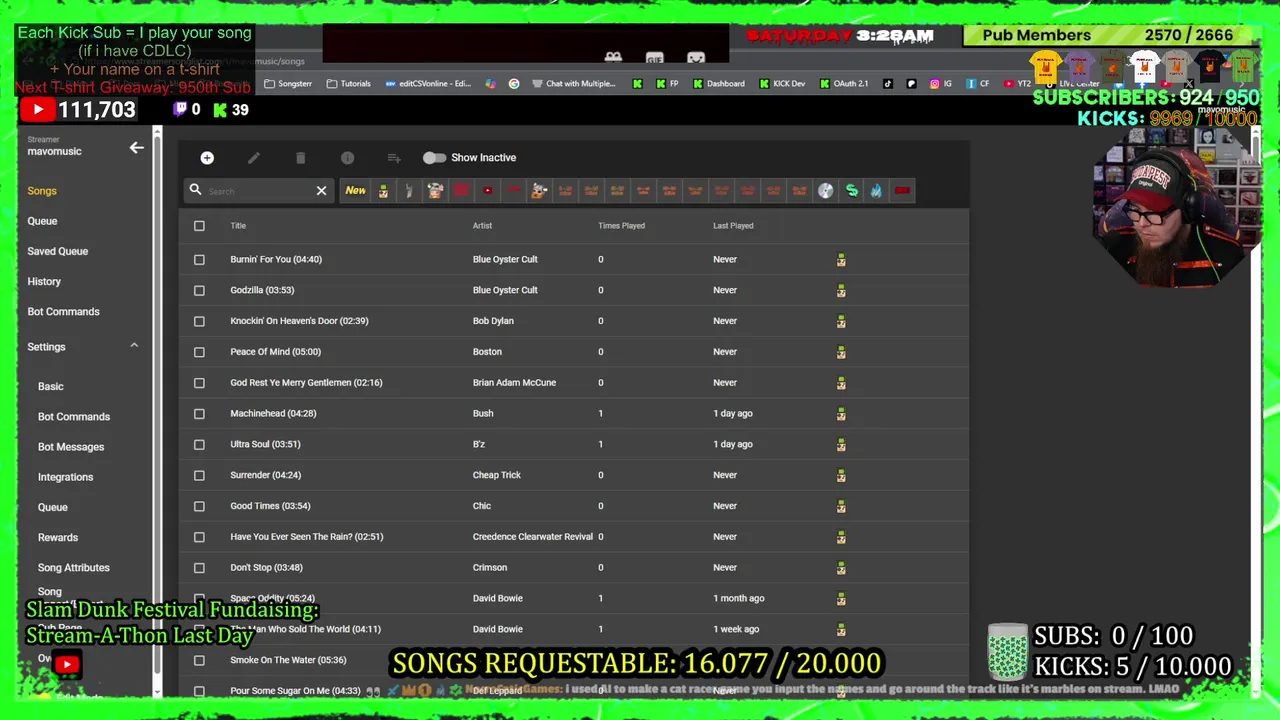Click the add-to-queue playlist icon
Viewport: 1280px width, 720px height.
tap(394, 158)
